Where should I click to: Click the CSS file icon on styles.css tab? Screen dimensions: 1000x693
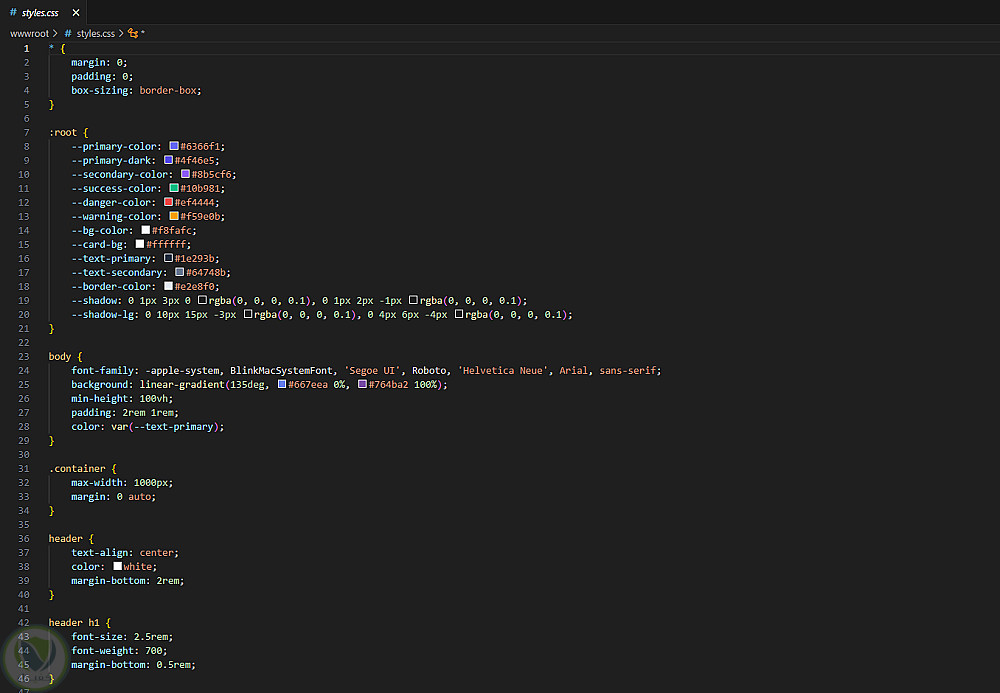13,13
